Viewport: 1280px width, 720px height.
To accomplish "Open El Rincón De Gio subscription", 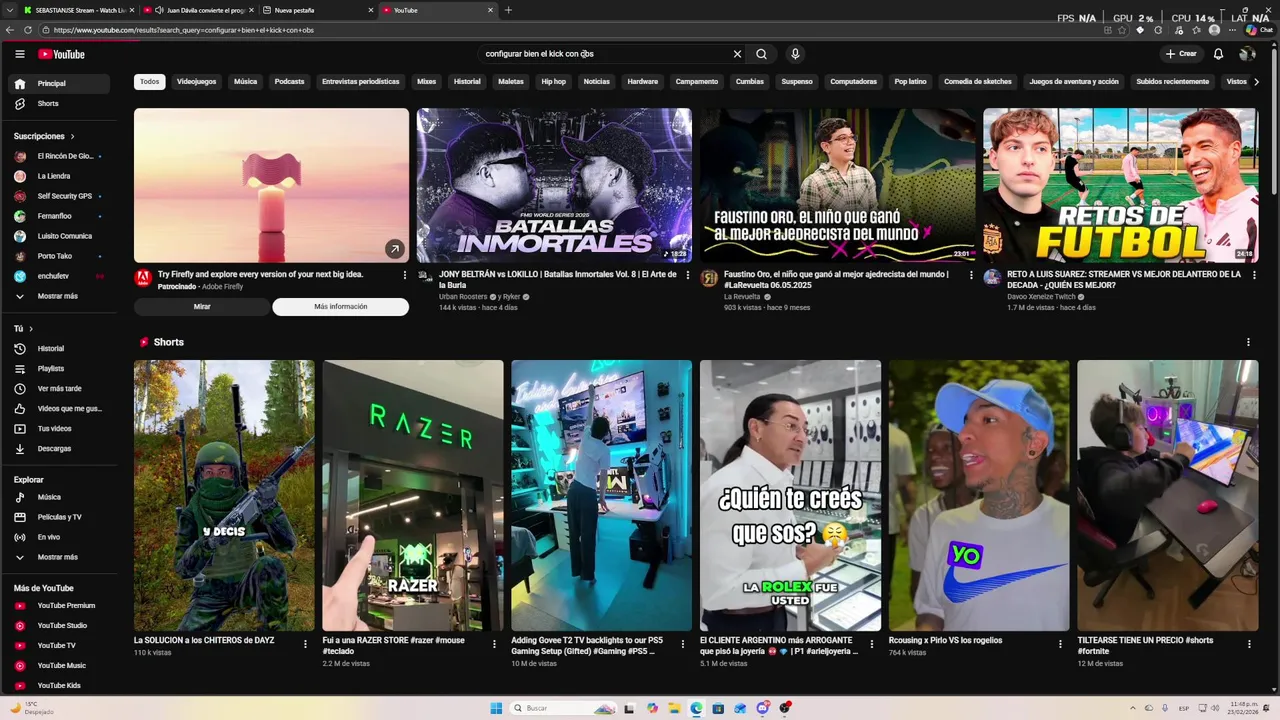I will pyautogui.click(x=61, y=157).
